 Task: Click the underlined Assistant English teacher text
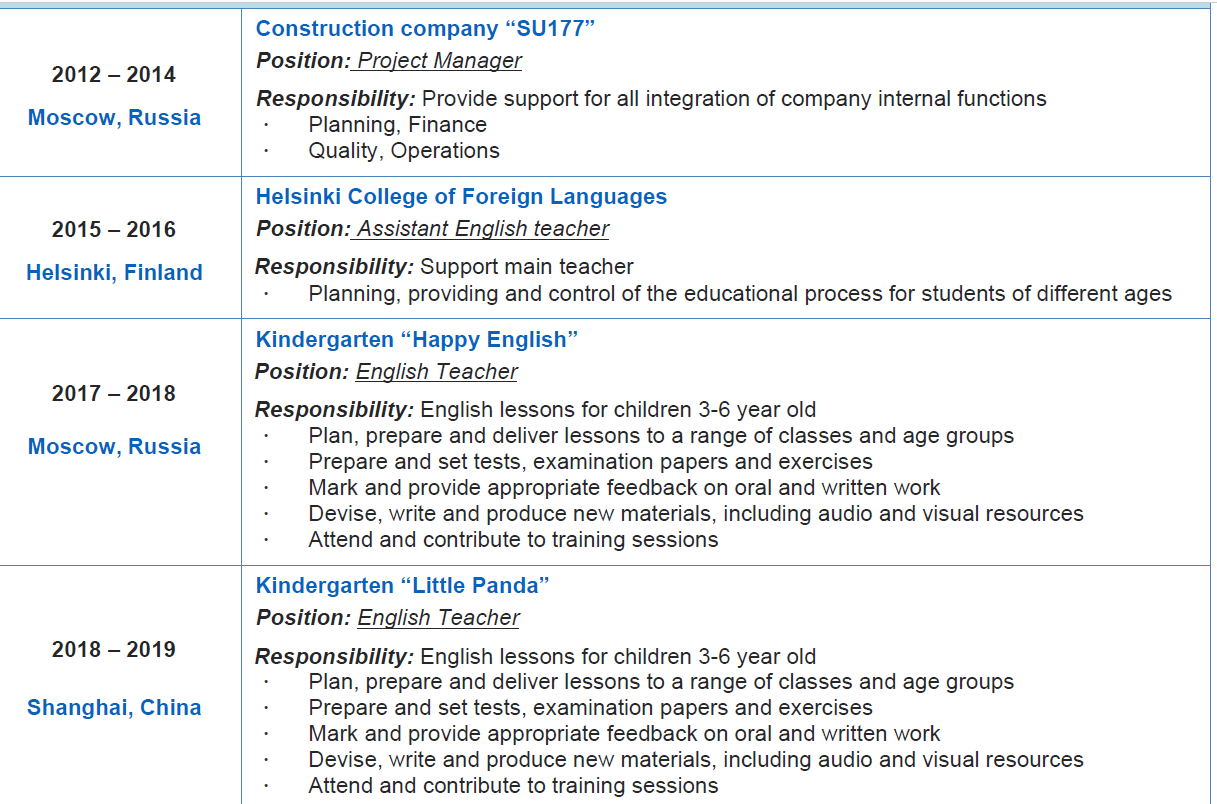pos(483,229)
